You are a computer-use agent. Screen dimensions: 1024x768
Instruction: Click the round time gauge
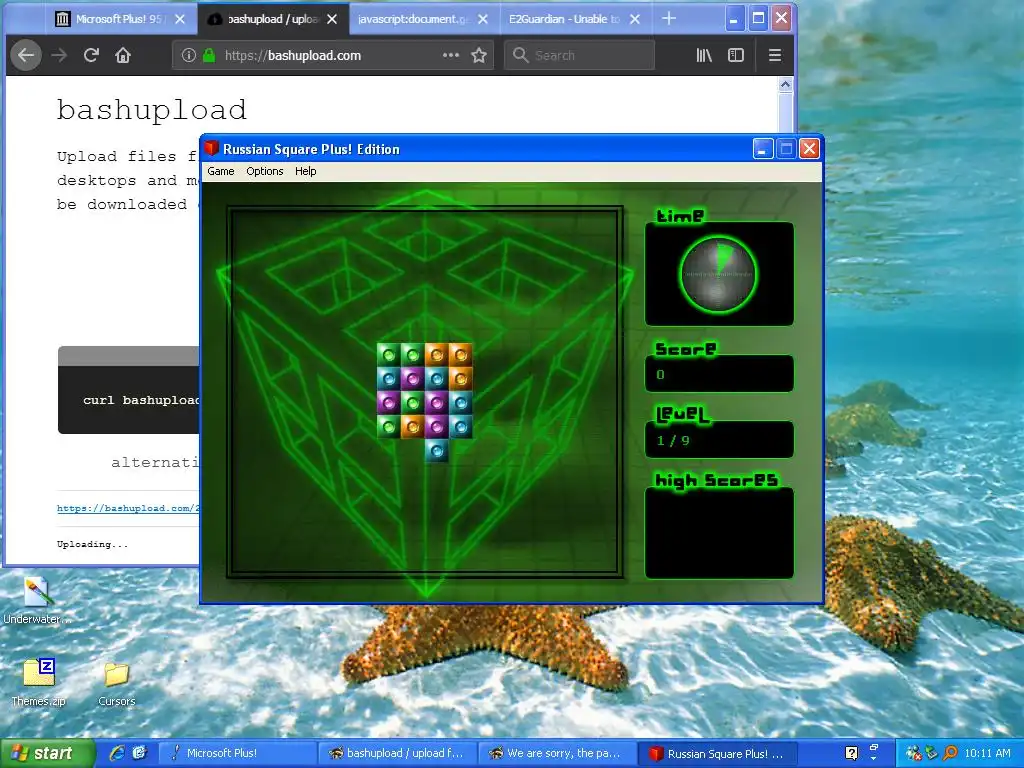[718, 274]
